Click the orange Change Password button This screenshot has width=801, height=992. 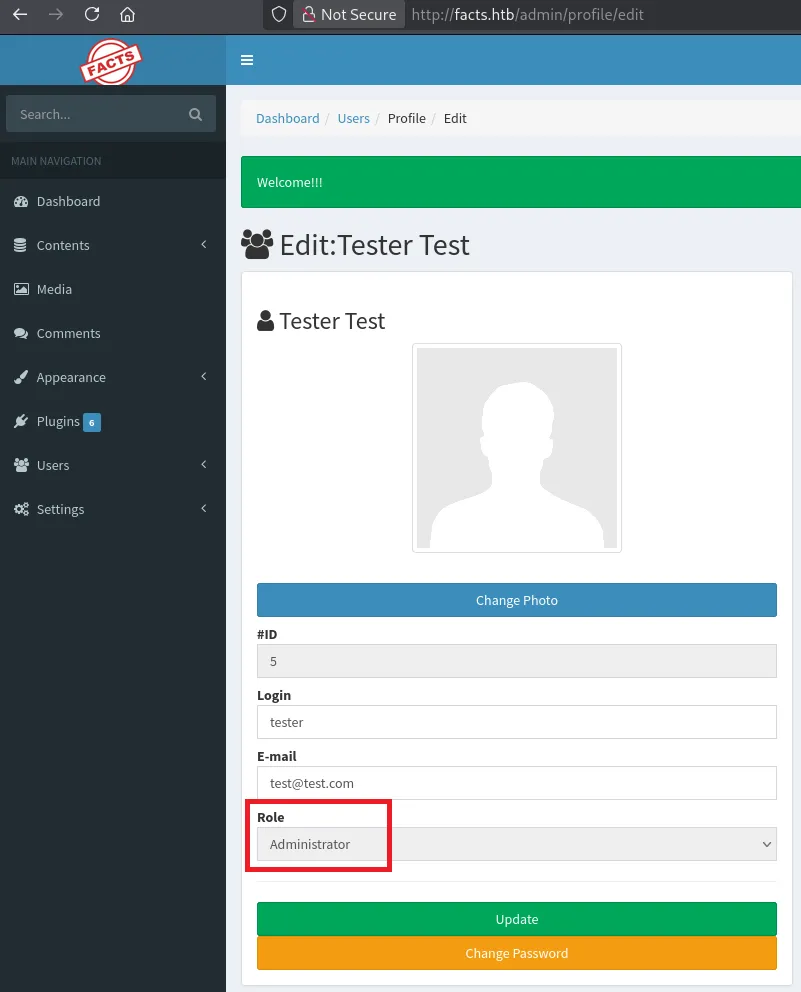[516, 953]
